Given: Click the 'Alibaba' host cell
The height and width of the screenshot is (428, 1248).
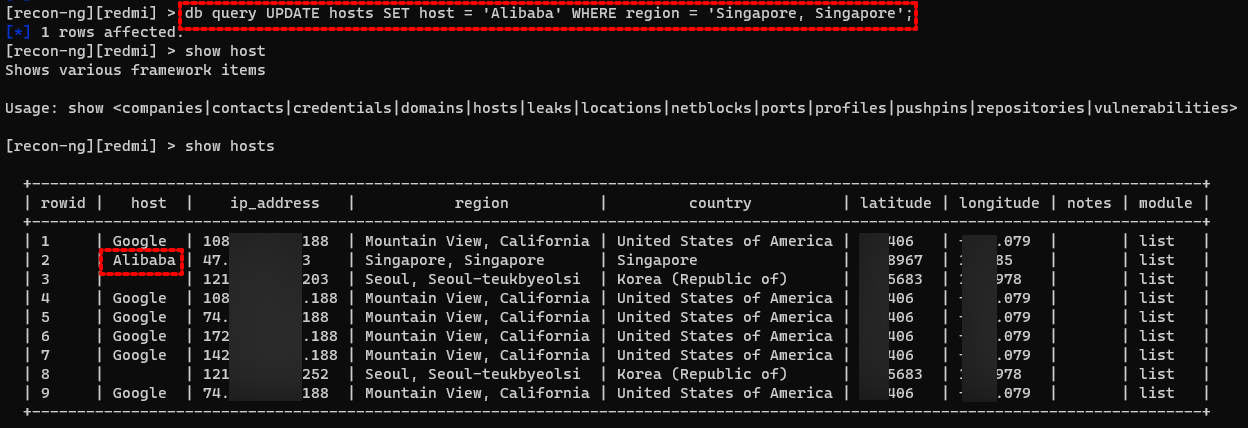Looking at the screenshot, I should click(144, 260).
